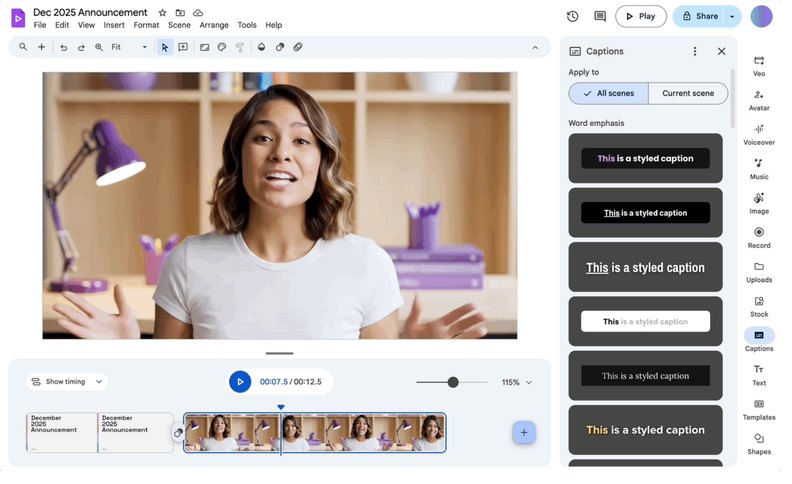Open the Help menu

(x=273, y=25)
